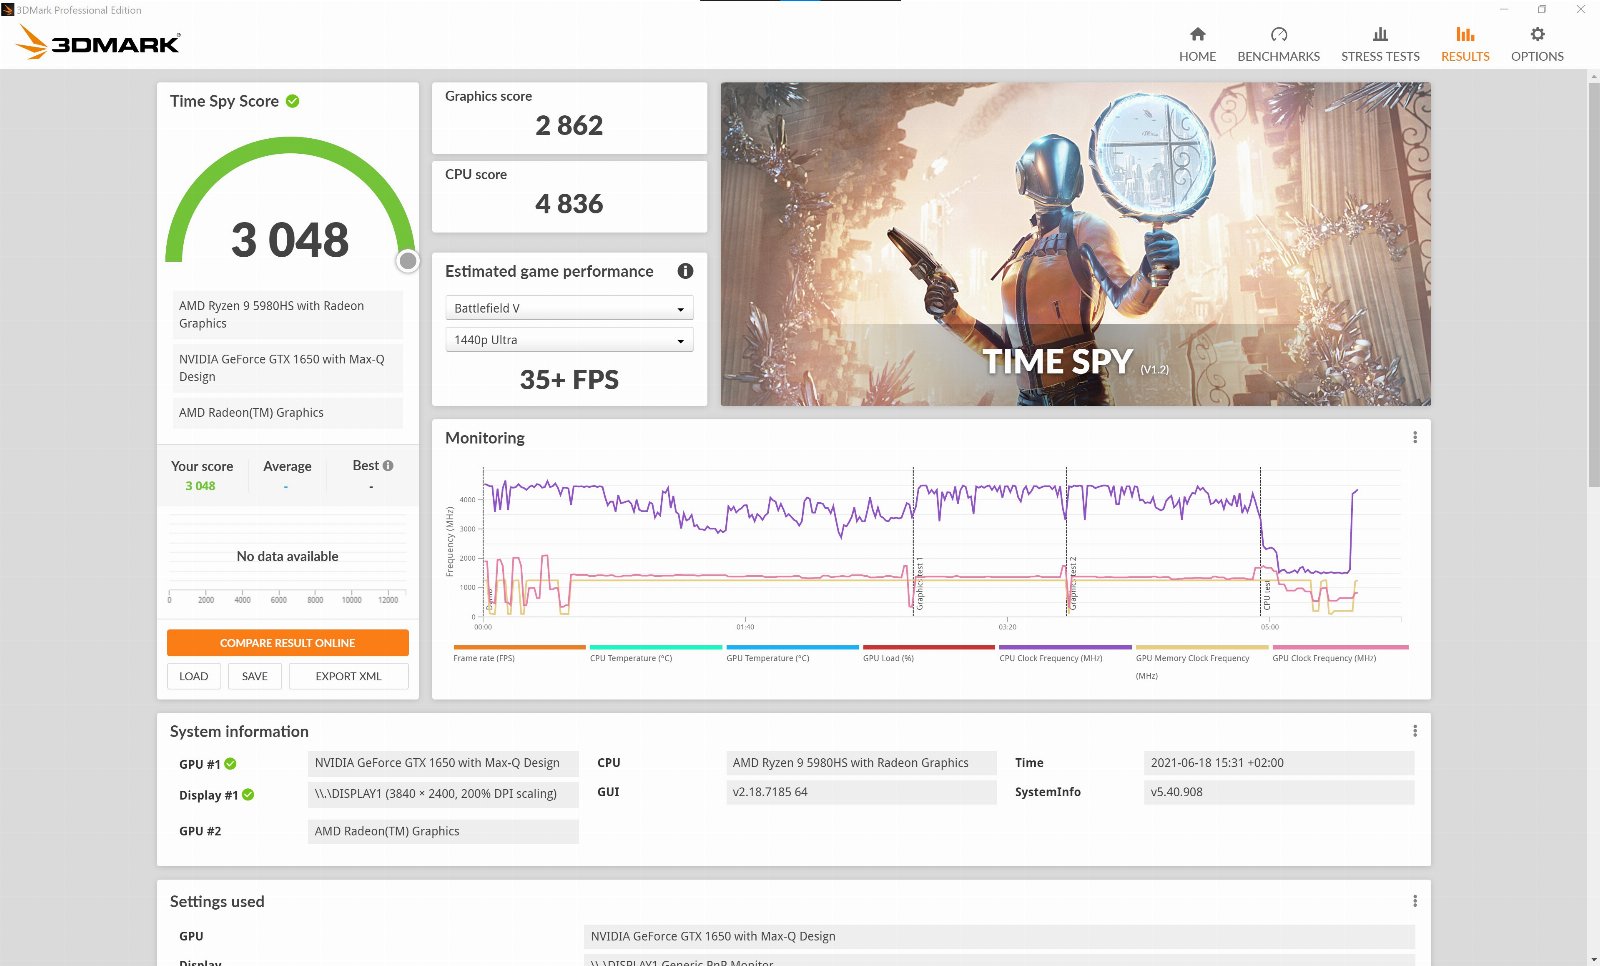
Task: Click the NVIDIA GeForce GTX 1650 card
Action: coord(288,368)
